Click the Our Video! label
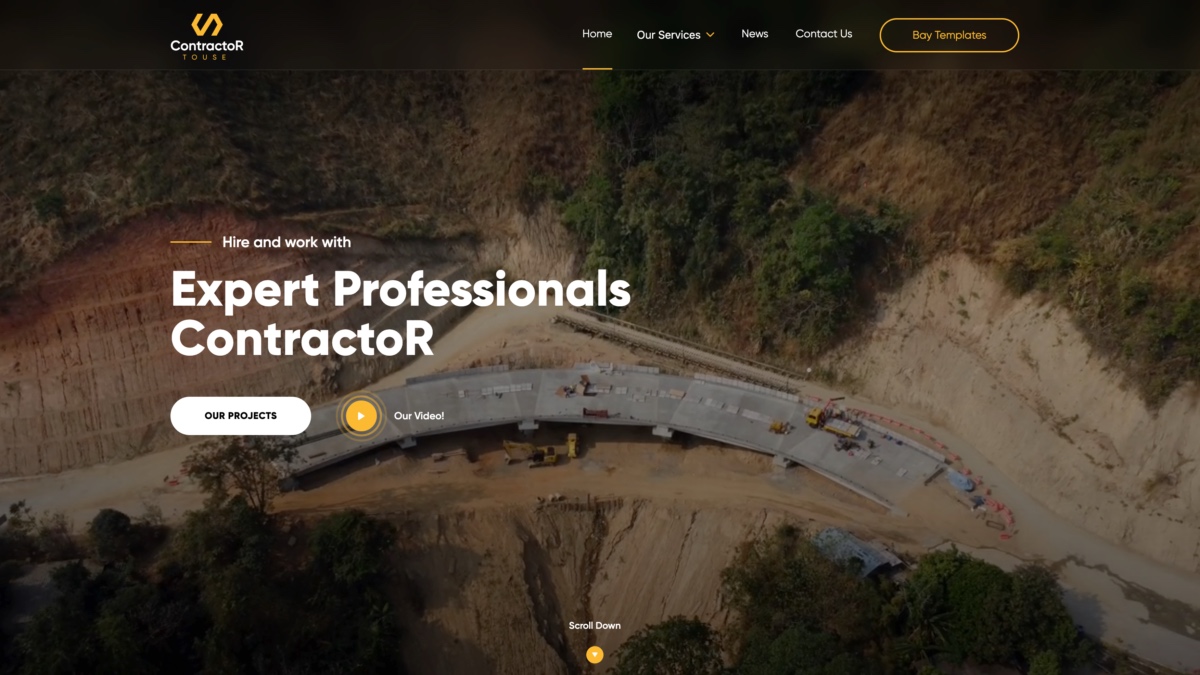1200x675 pixels. pyautogui.click(x=419, y=416)
